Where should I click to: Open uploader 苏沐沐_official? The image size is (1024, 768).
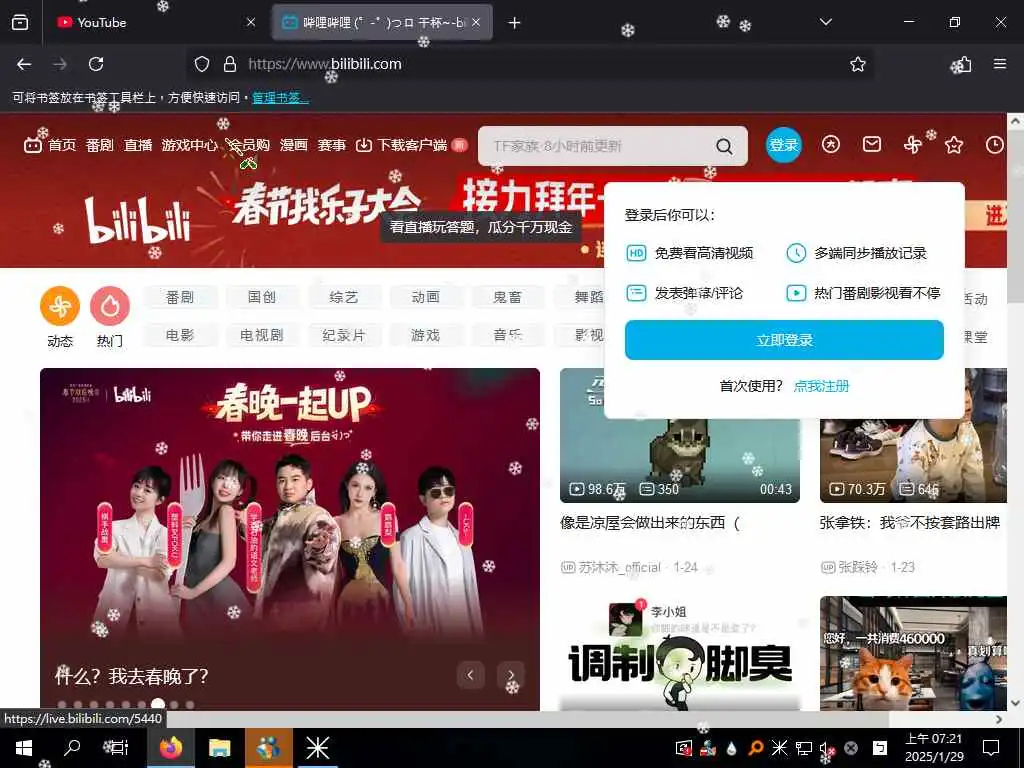(x=612, y=568)
